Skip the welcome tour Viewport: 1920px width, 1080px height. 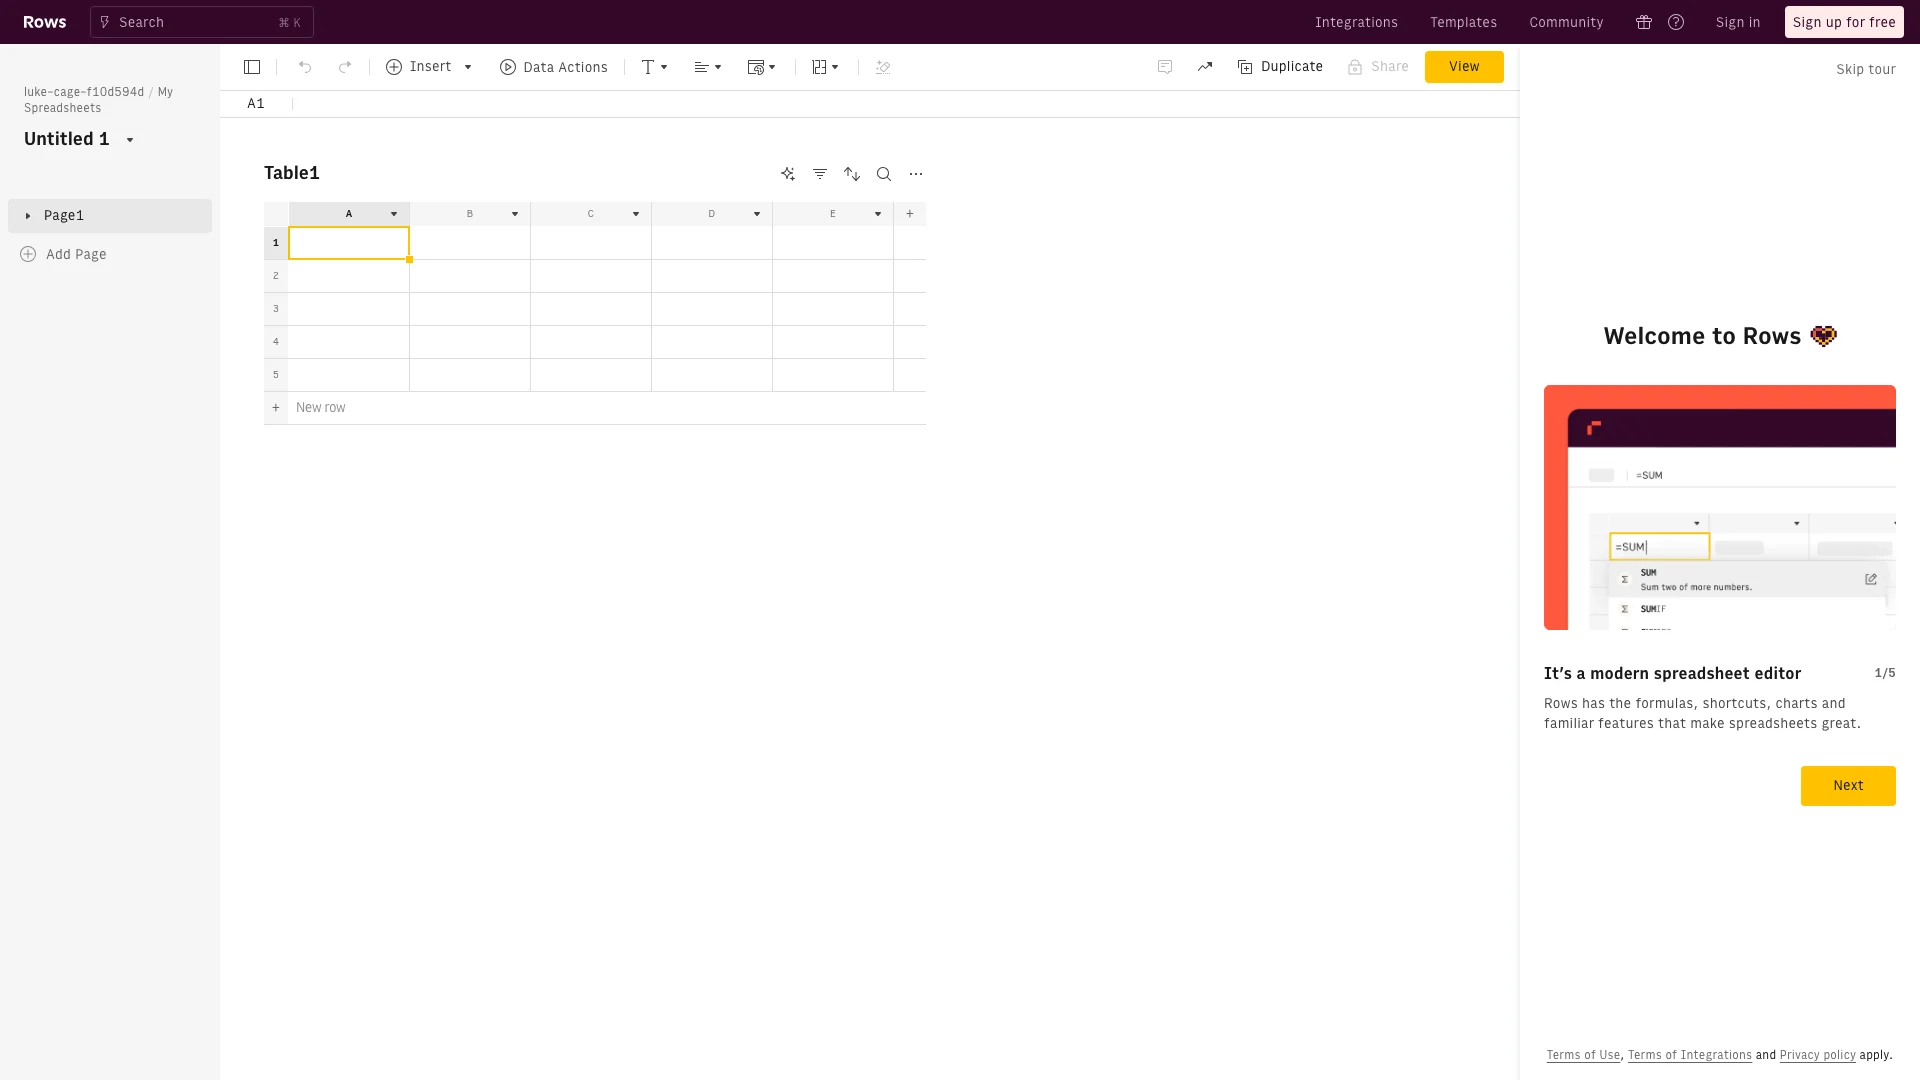pyautogui.click(x=1866, y=69)
